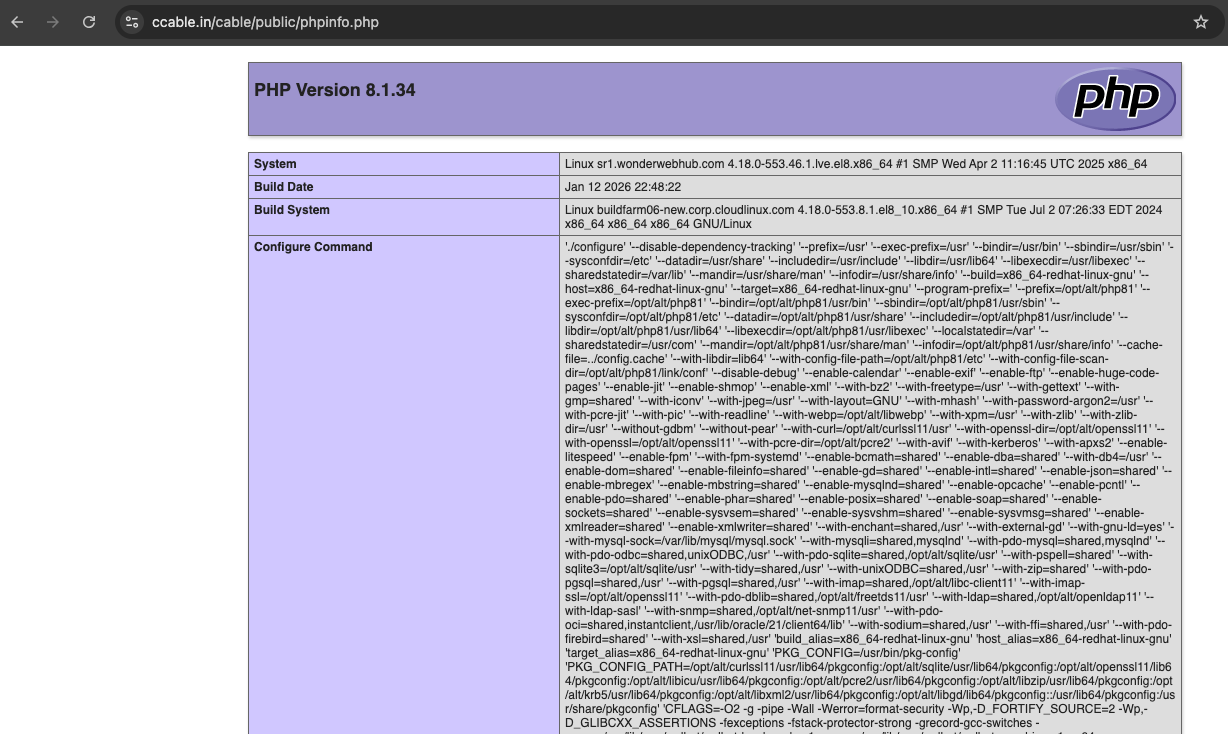This screenshot has width=1228, height=734.
Task: Click the PHP logo image
Action: coord(1115,99)
